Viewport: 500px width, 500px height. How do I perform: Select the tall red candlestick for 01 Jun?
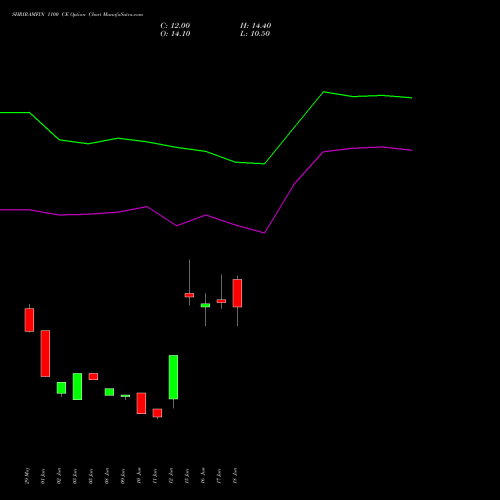coord(45,353)
